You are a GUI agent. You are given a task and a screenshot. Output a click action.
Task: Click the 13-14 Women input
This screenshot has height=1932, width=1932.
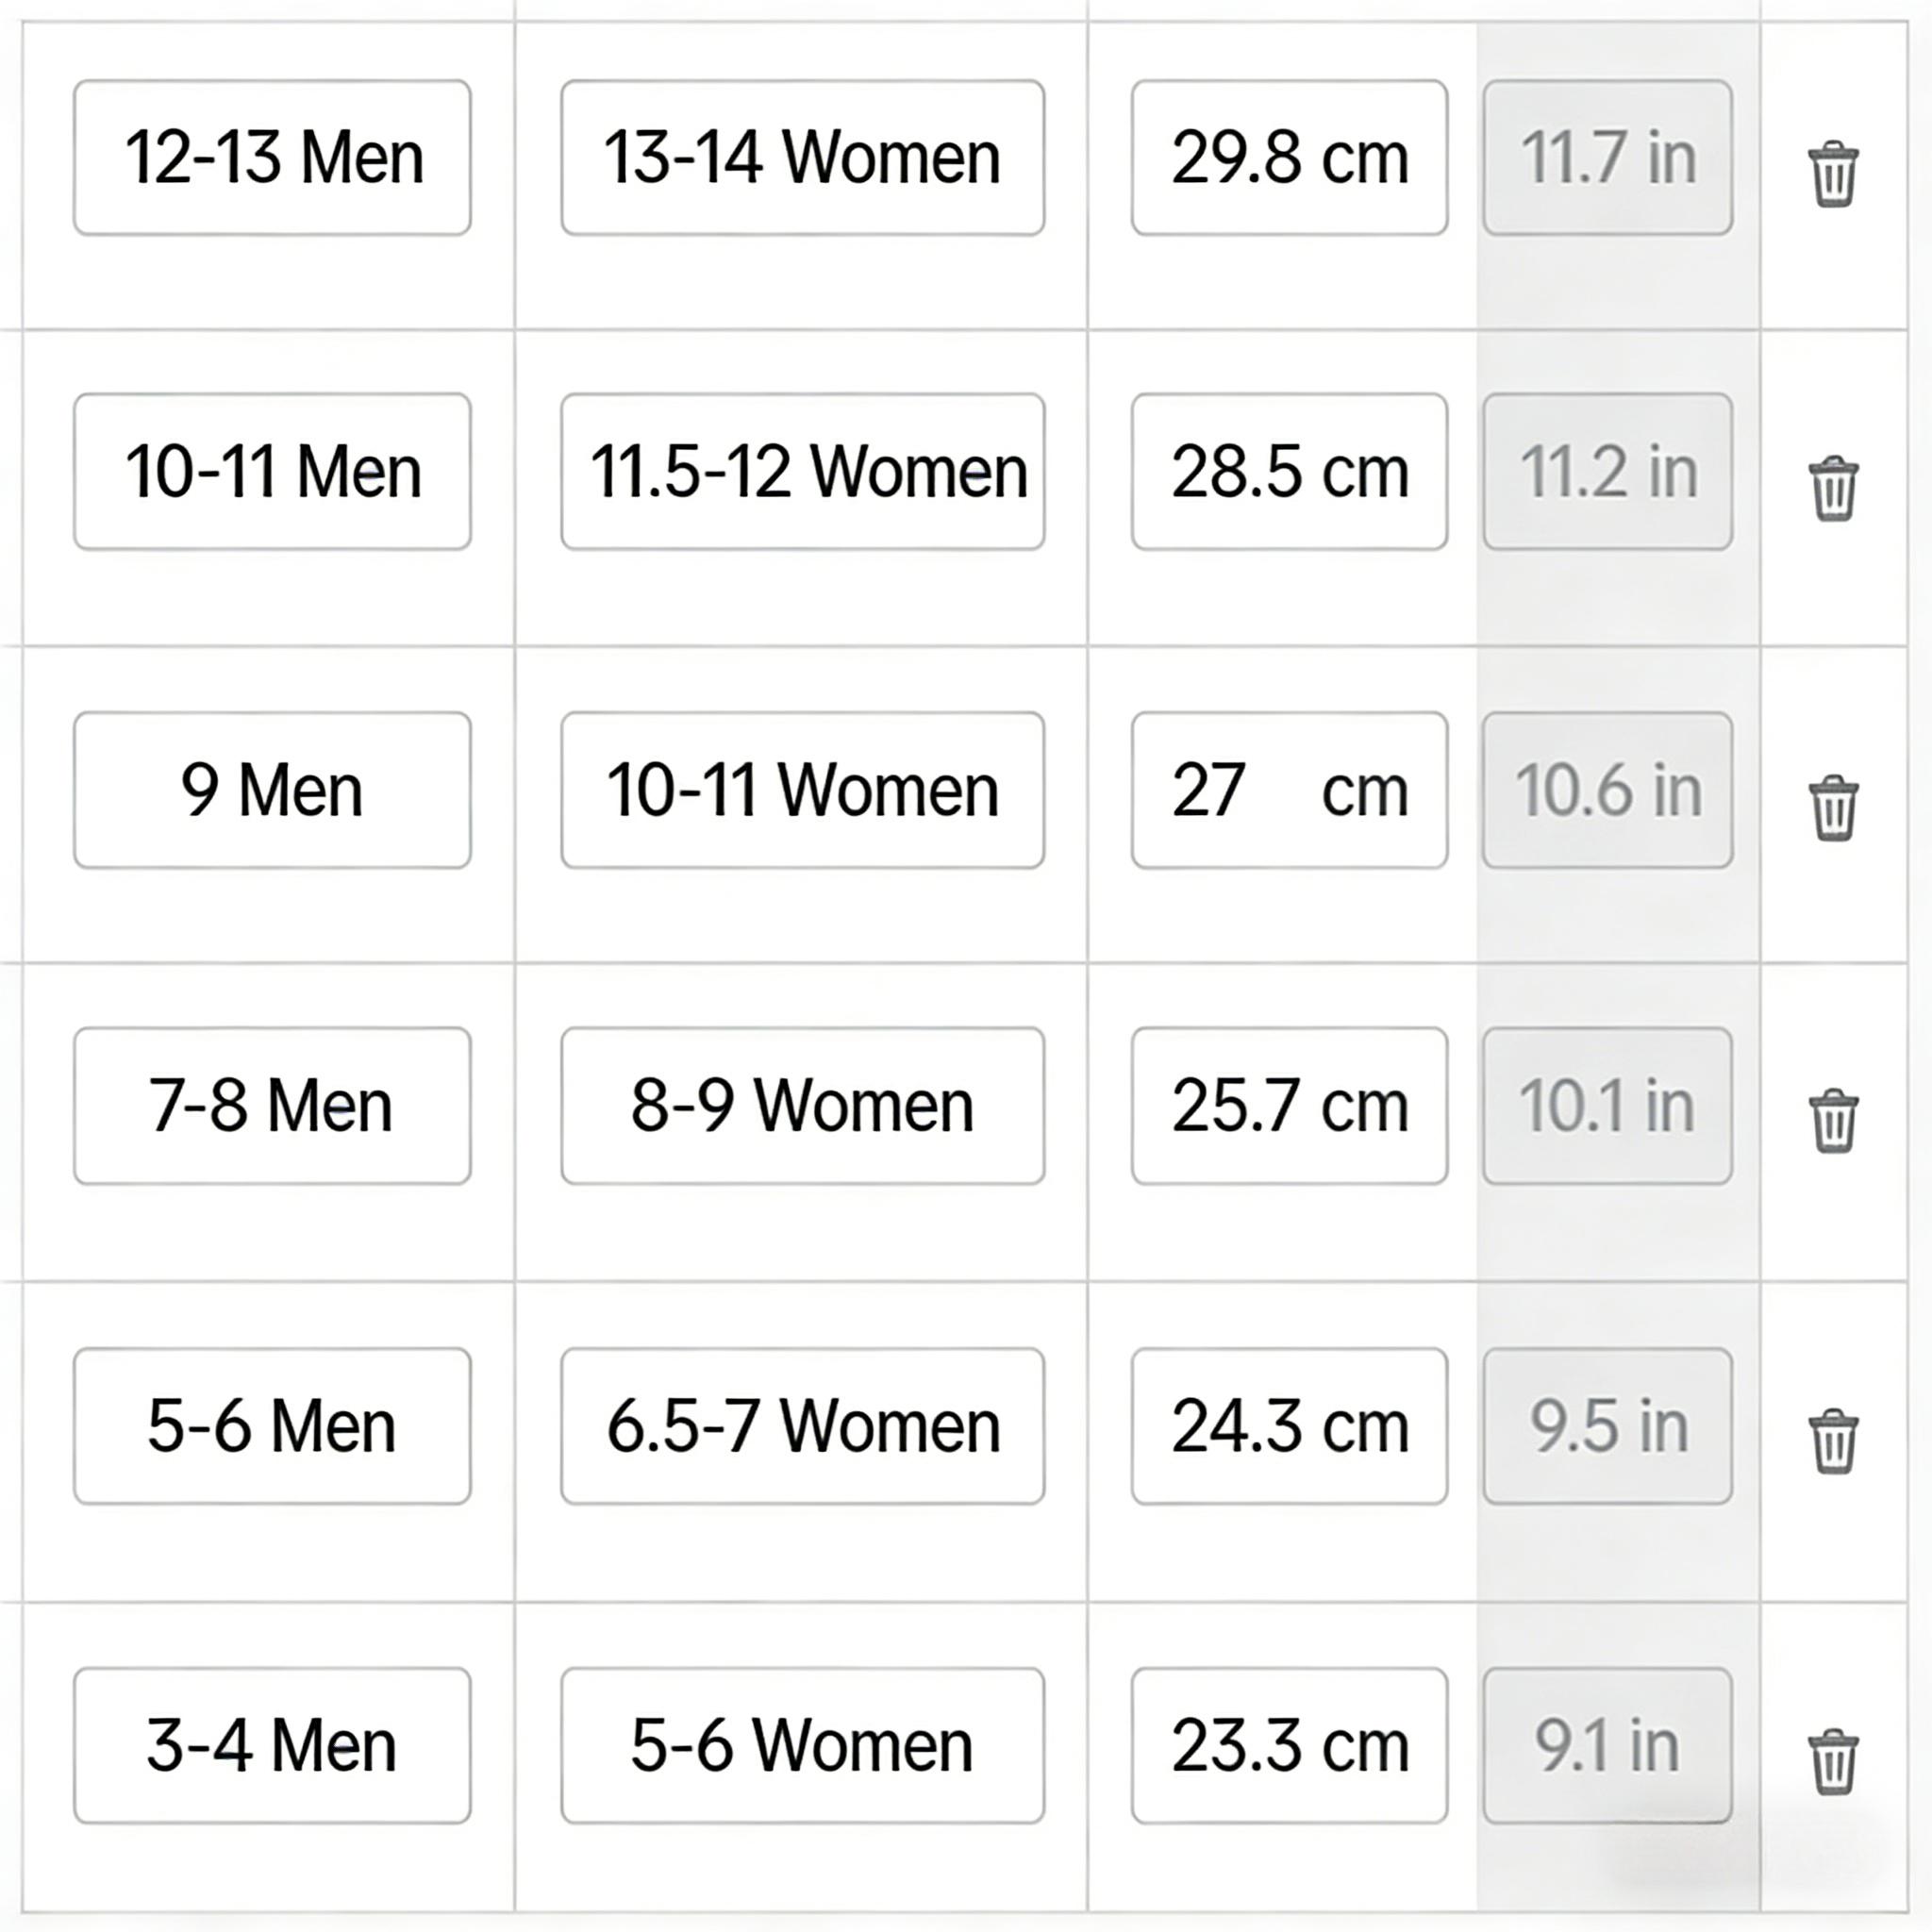(802, 158)
